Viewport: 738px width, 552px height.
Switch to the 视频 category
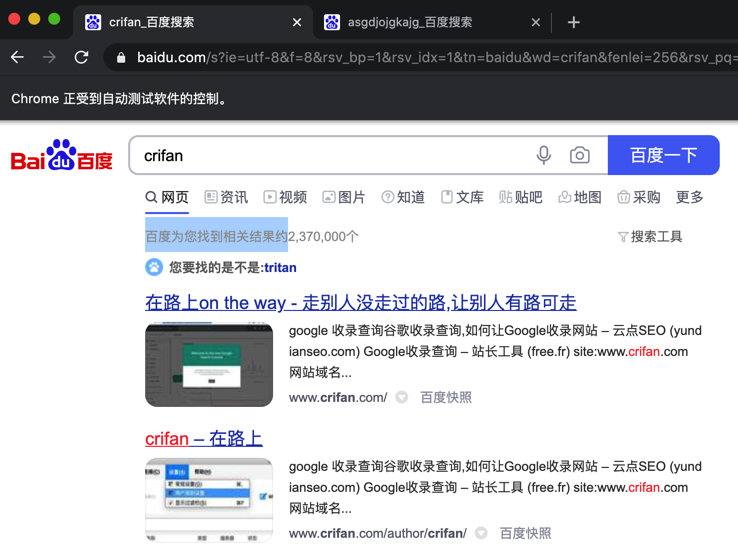tap(285, 197)
